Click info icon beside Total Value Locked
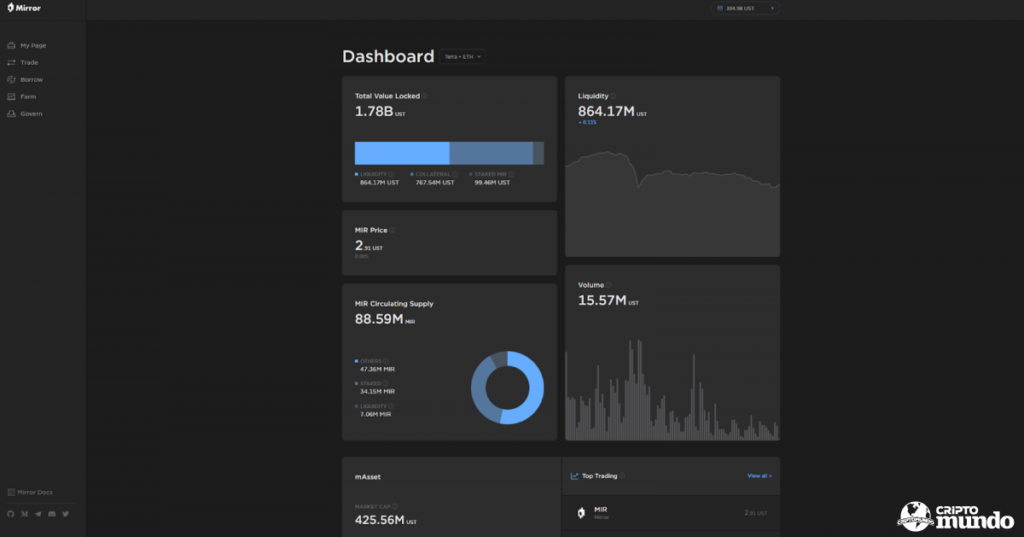This screenshot has height=537, width=1024. [x=424, y=96]
